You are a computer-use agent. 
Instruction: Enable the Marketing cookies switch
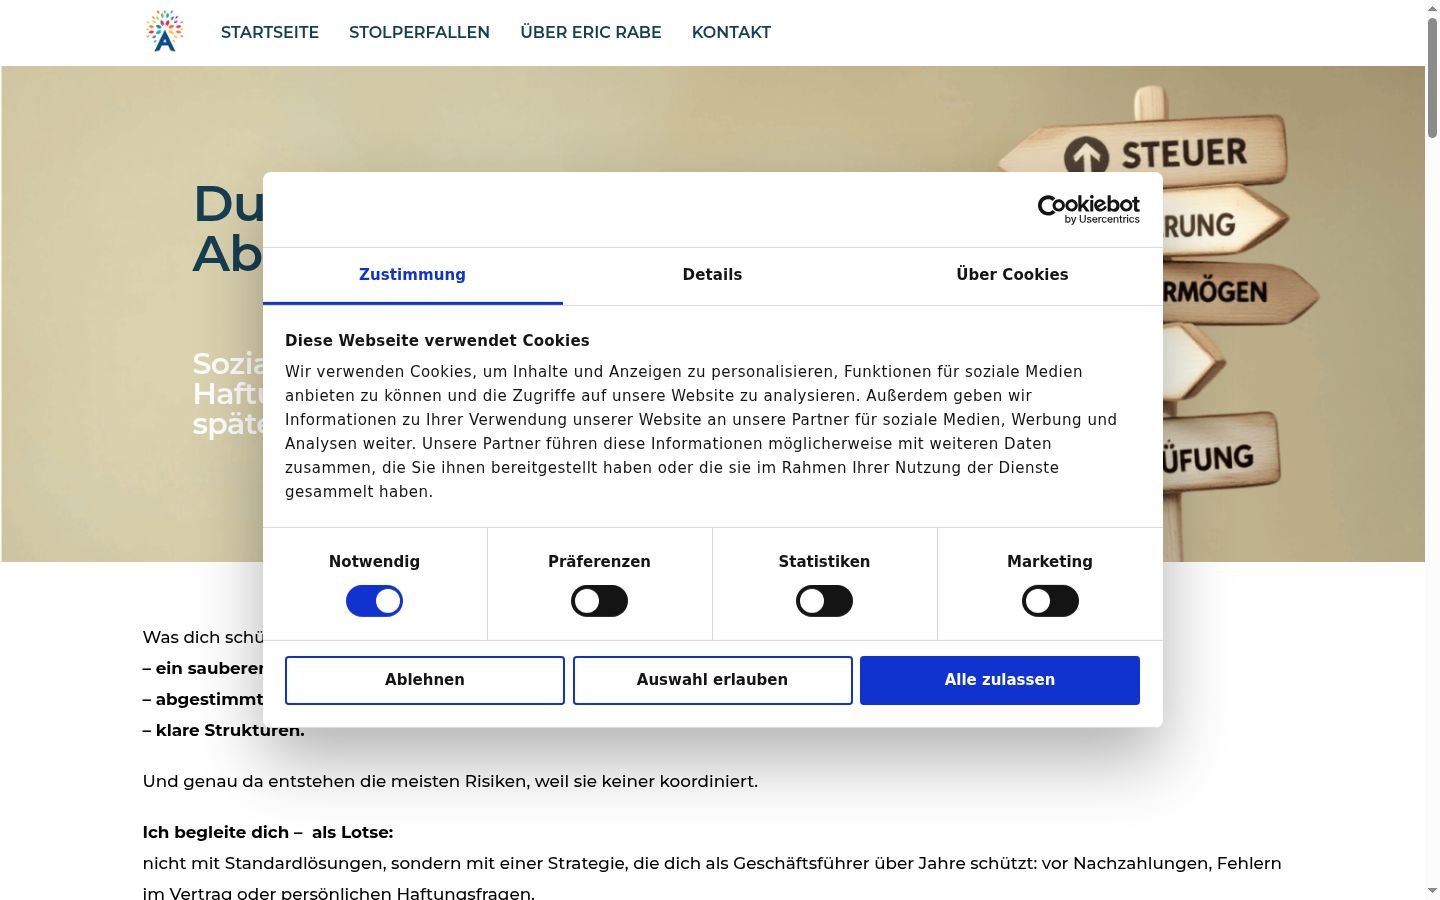pos(1050,601)
